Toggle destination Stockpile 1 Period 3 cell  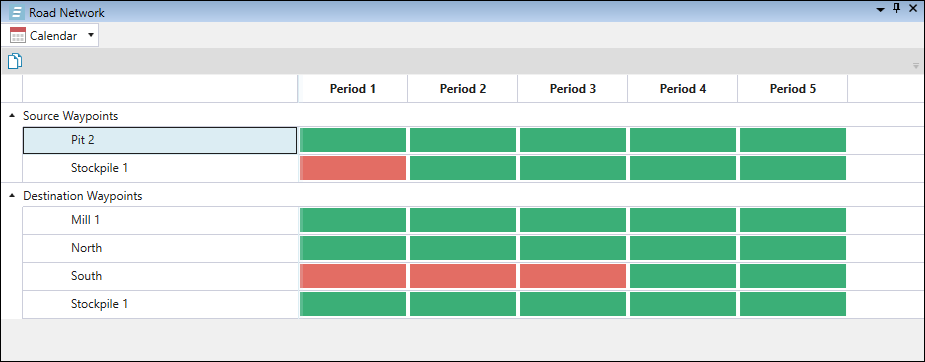[573, 304]
